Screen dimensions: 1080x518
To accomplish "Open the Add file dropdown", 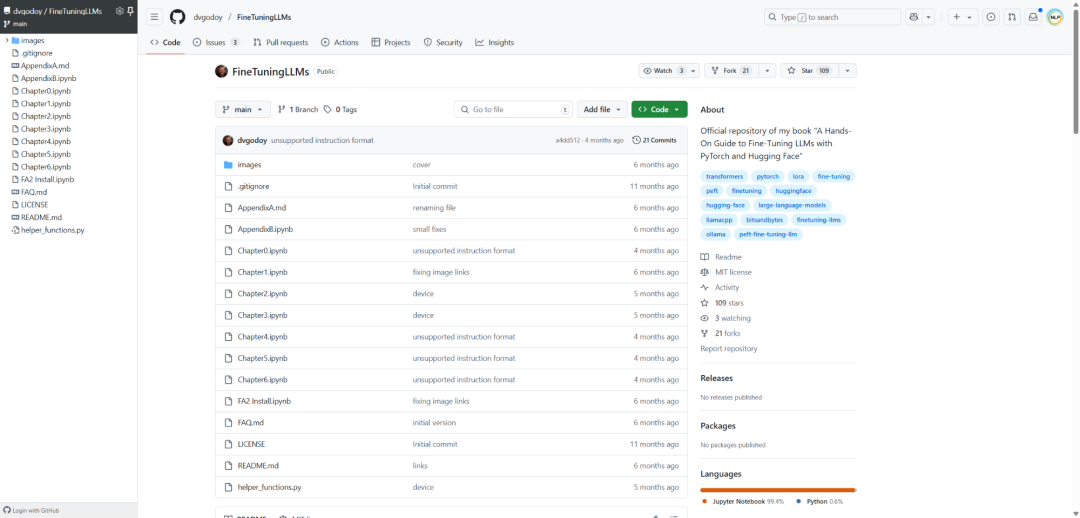I will coord(602,110).
